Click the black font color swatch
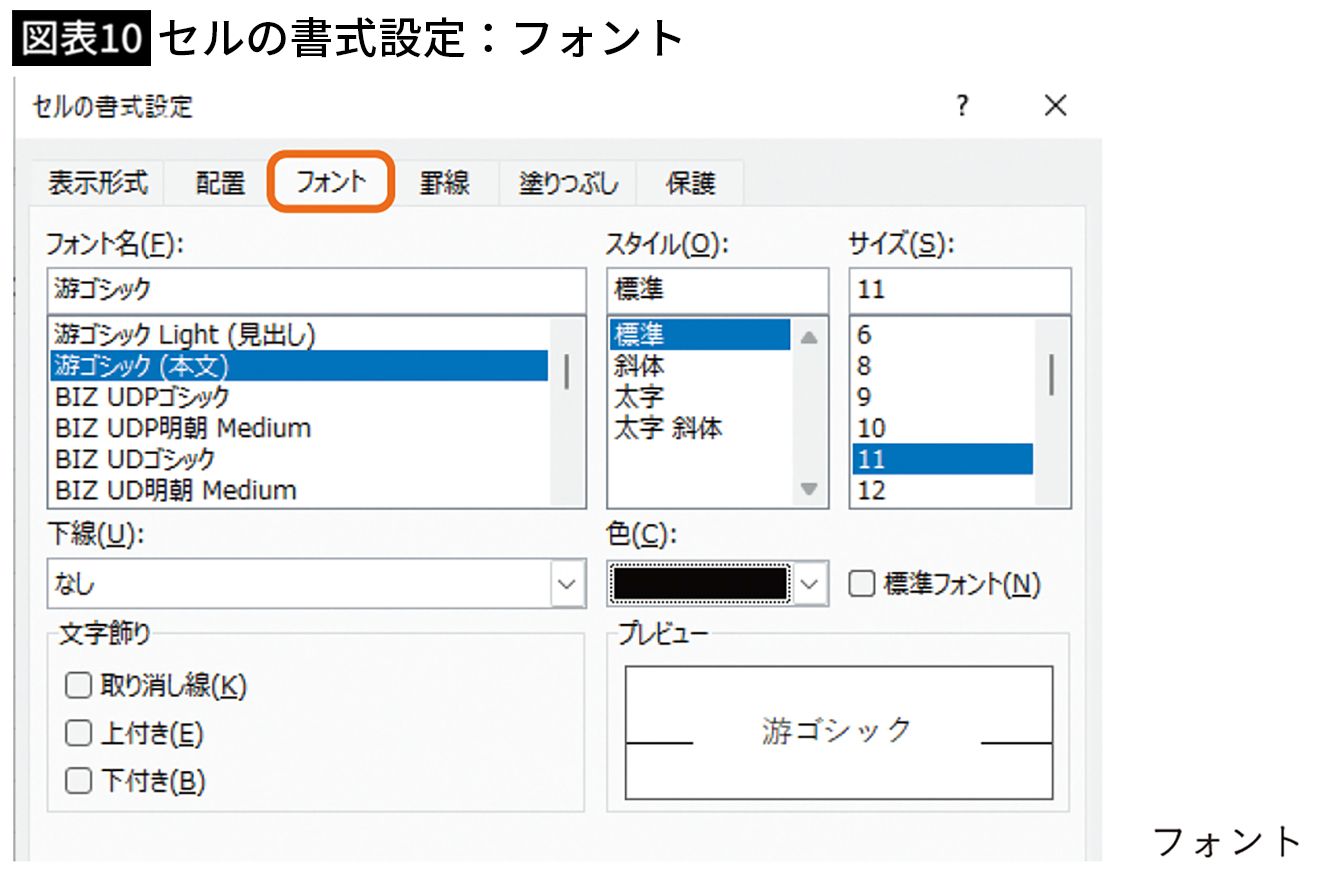This screenshot has height=880, width=1340. (x=700, y=584)
